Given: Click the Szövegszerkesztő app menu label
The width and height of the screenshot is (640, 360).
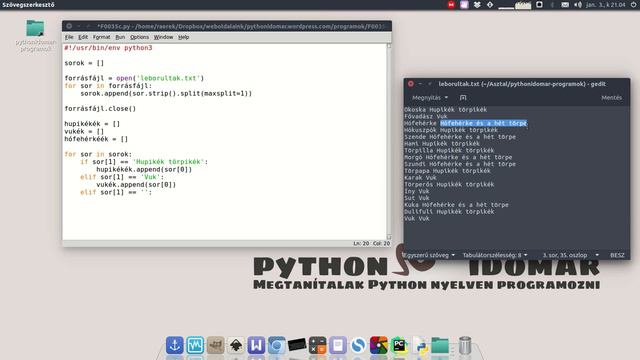Looking at the screenshot, I should pos(28,5).
